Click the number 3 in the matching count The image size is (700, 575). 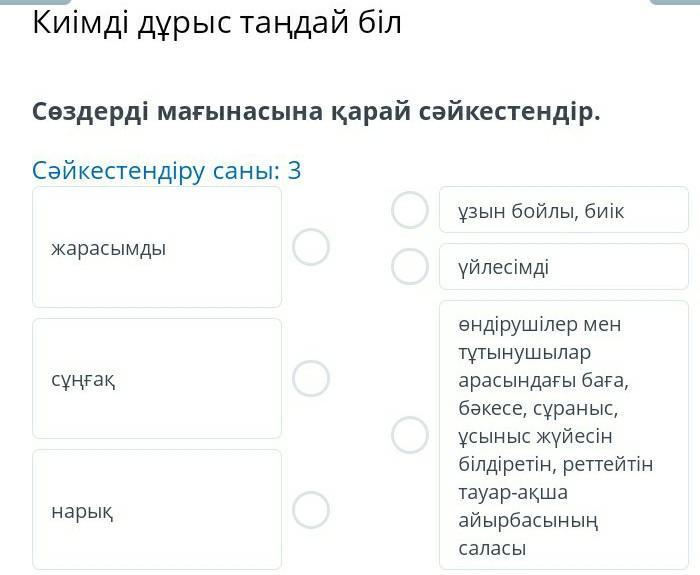click(x=294, y=171)
